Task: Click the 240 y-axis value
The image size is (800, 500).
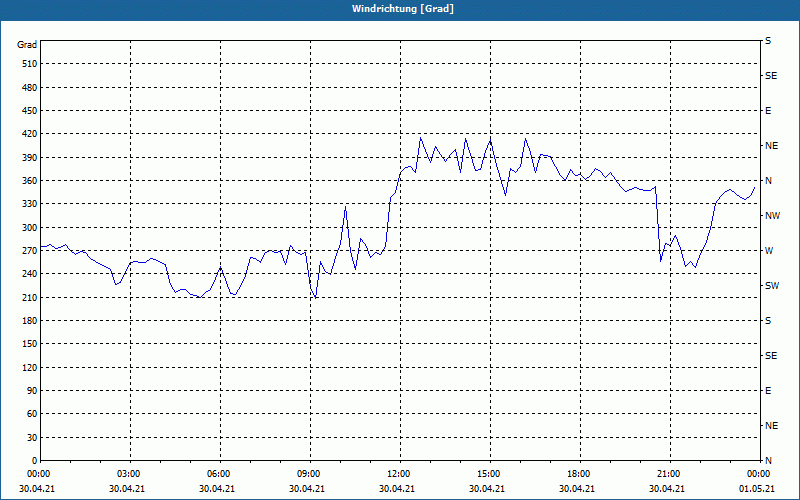Action: click(30, 274)
